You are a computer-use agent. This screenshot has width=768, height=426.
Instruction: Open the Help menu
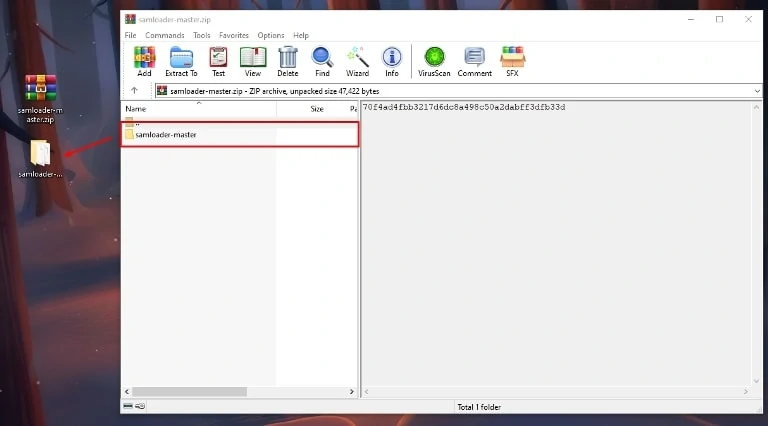click(301, 35)
